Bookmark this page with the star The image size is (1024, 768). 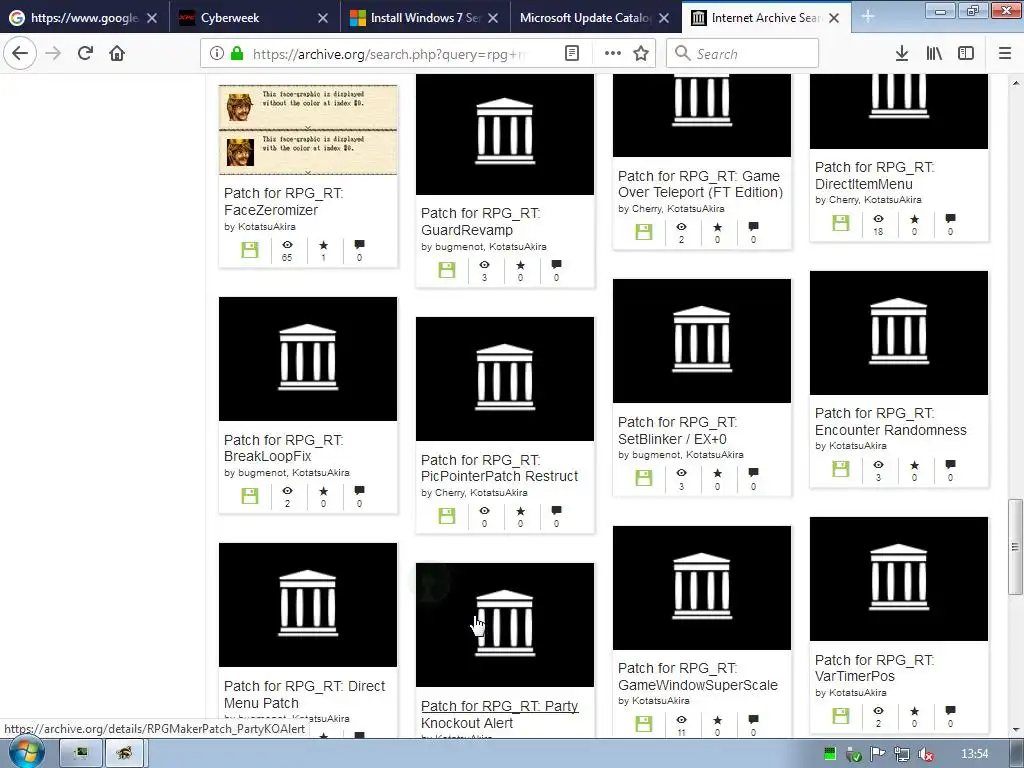coord(641,54)
